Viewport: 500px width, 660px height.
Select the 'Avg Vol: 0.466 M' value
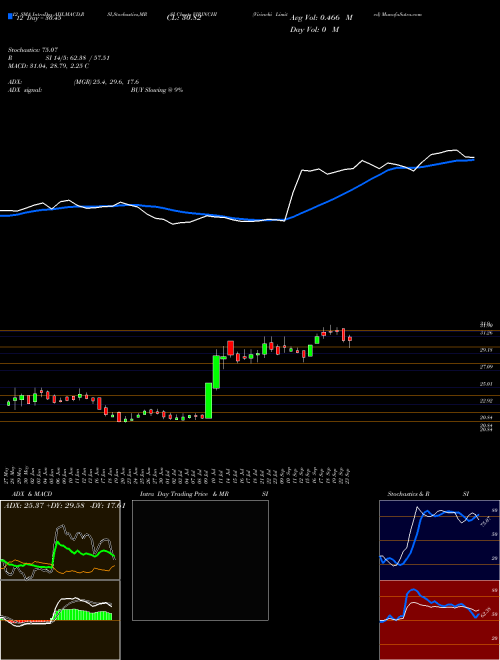point(321,18)
